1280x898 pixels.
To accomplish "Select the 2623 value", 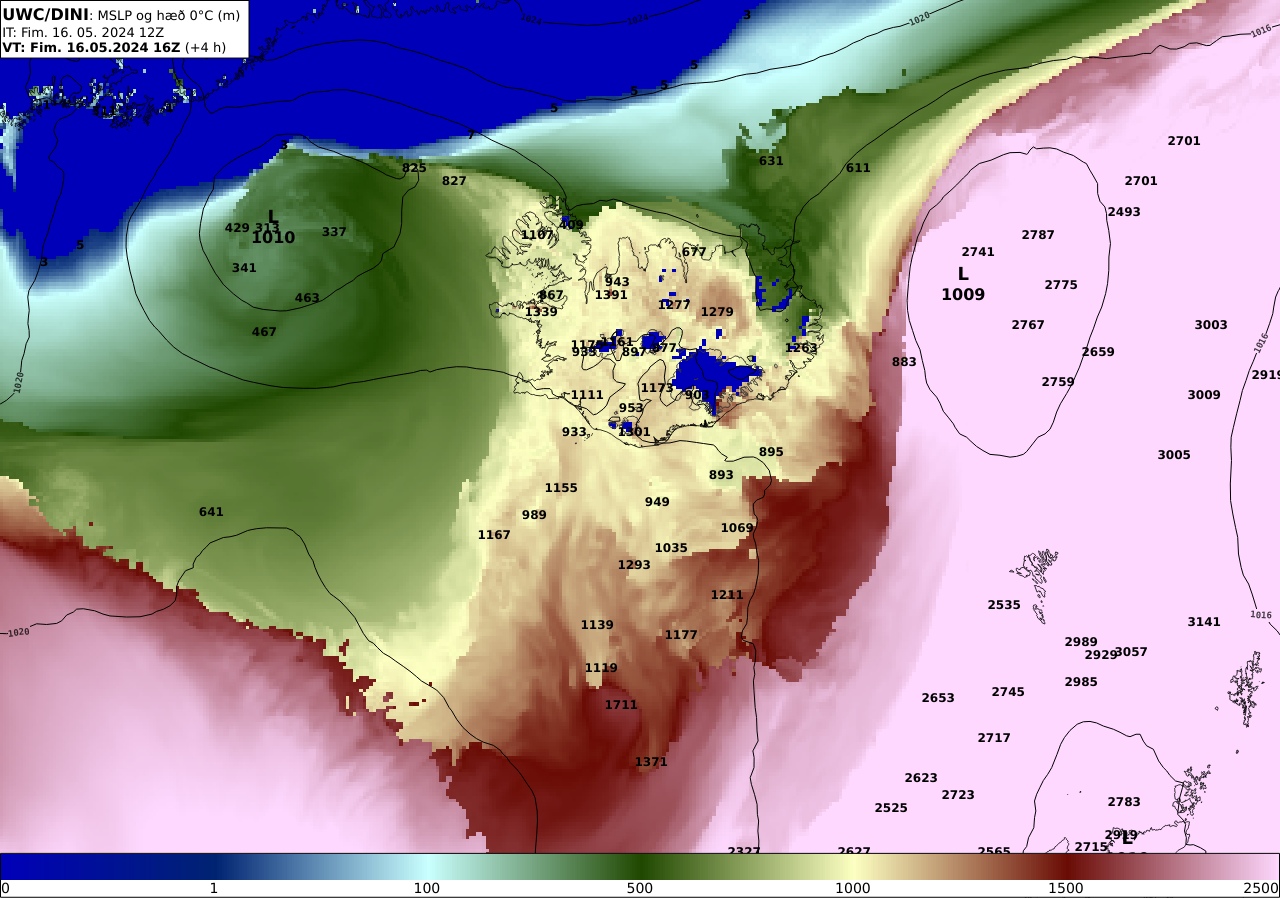I will (921, 778).
